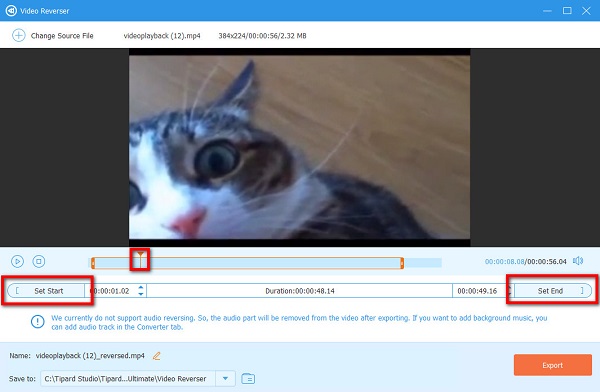600x392 pixels.
Task: Mute the volume speaker icon
Action: pos(578,261)
